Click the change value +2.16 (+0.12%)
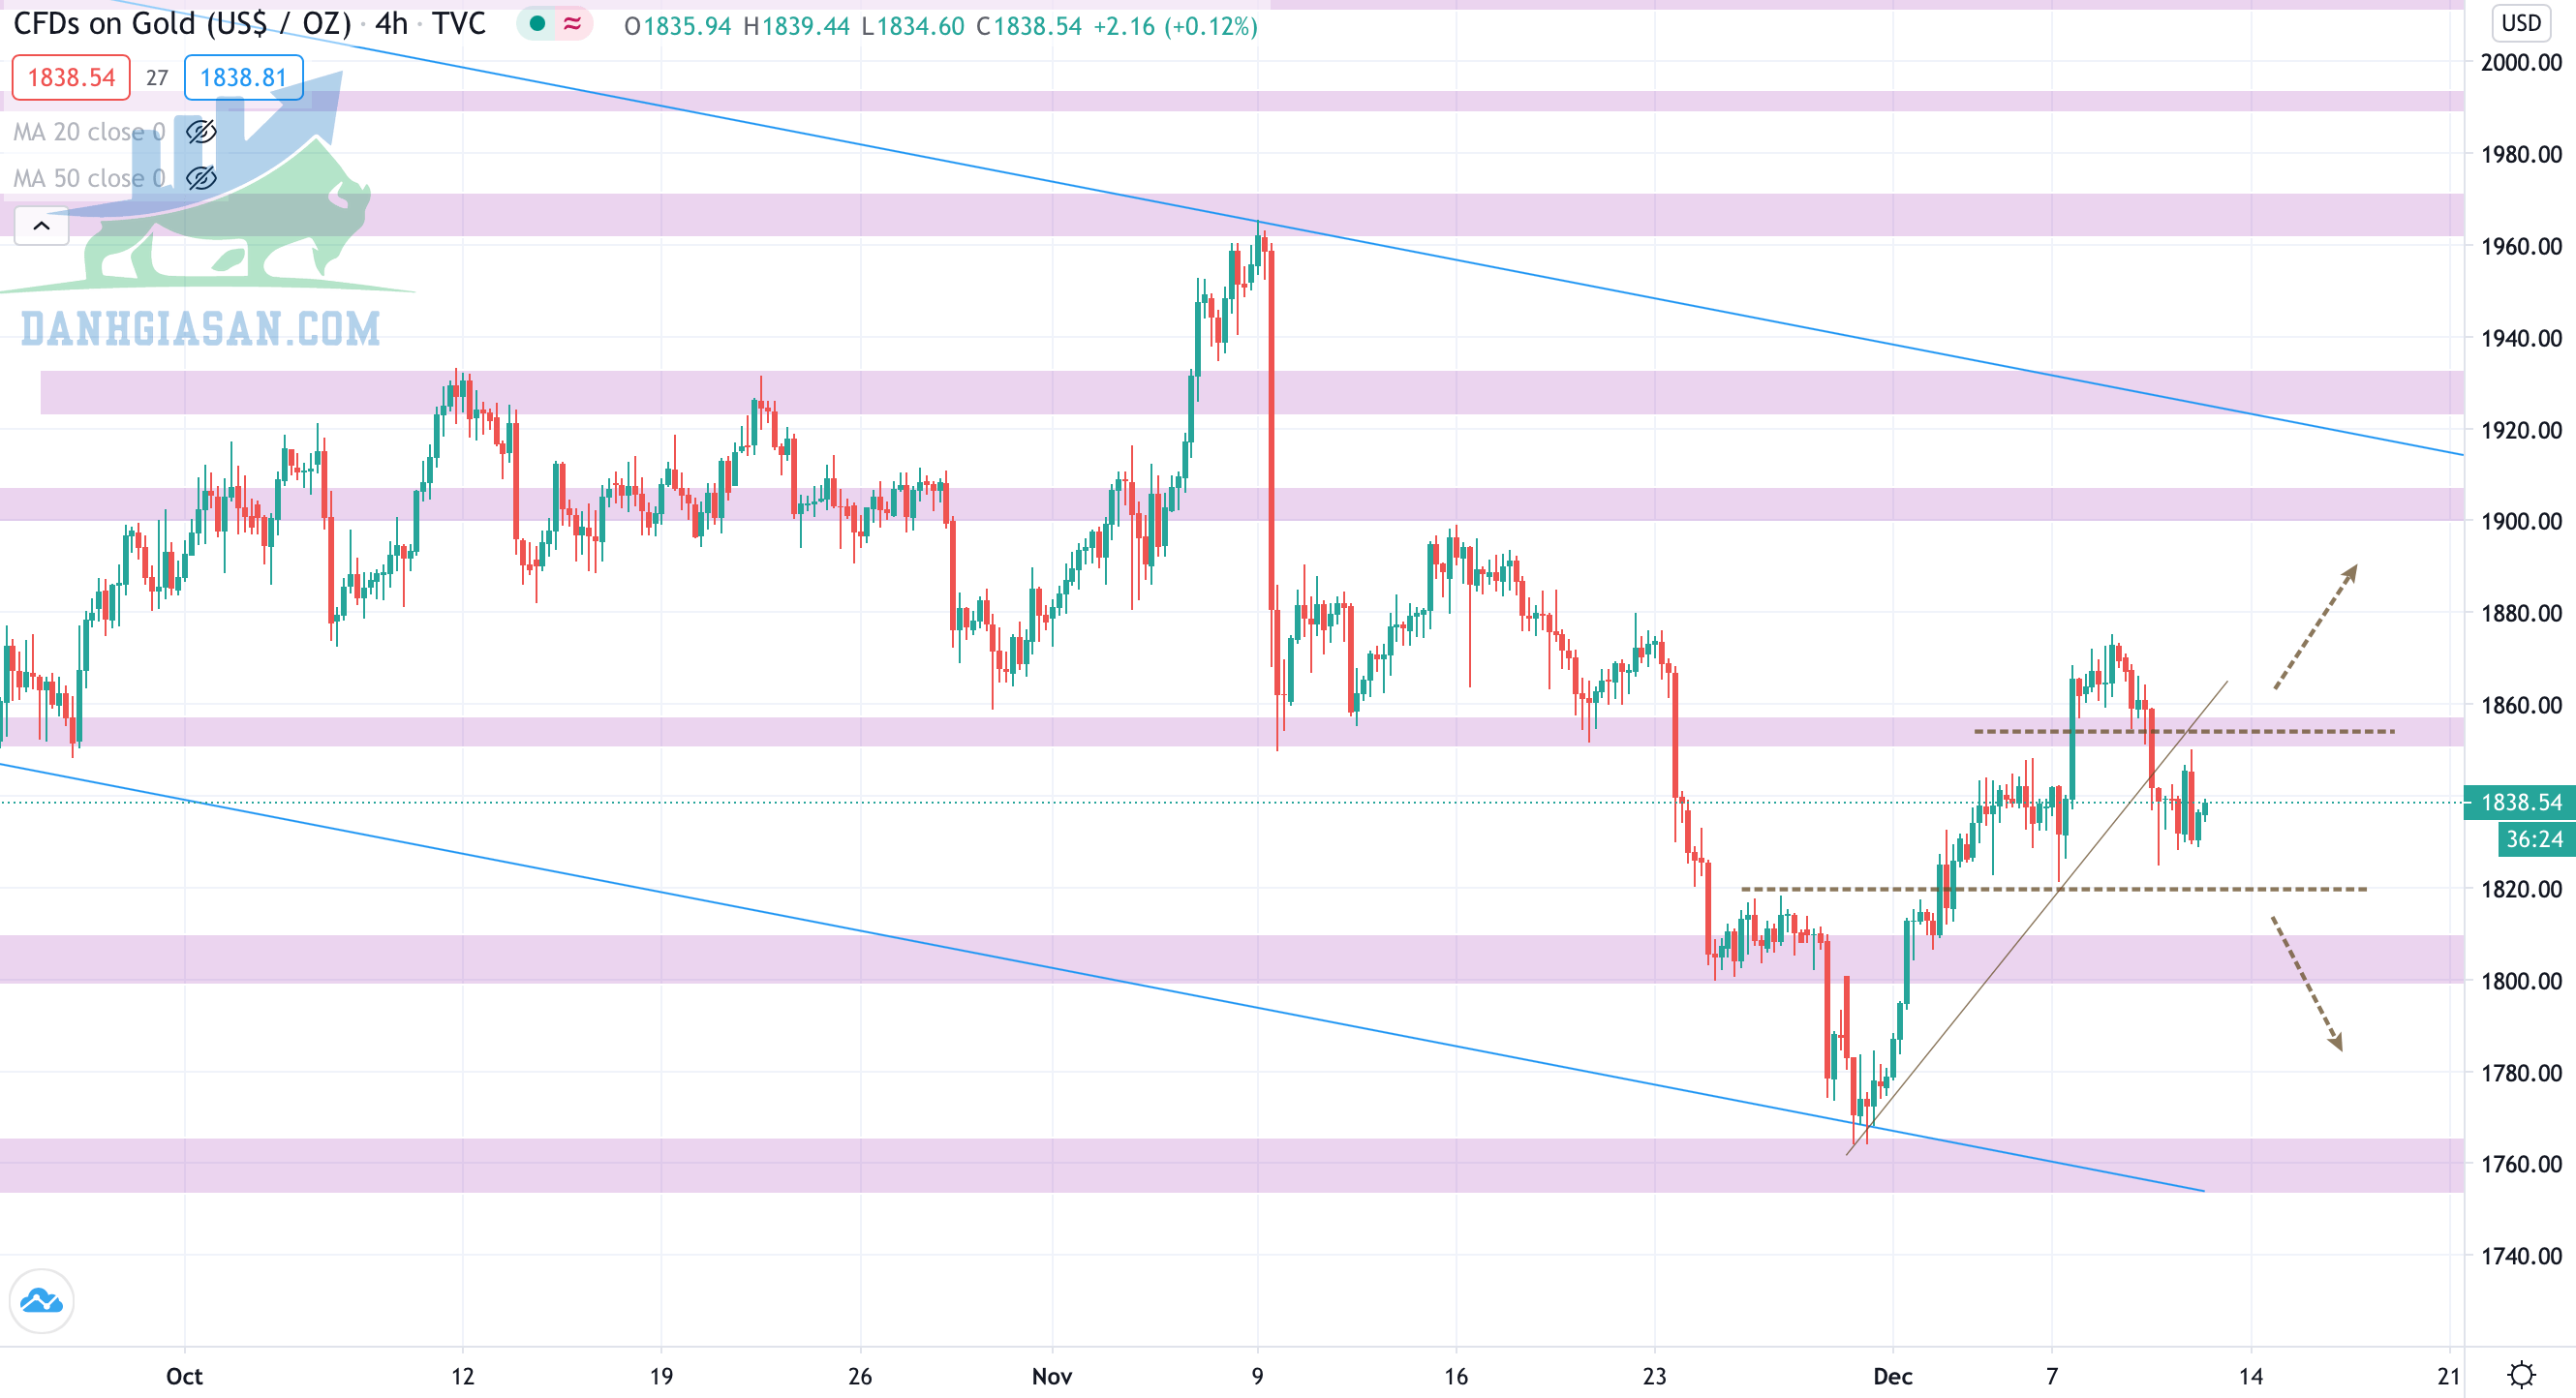Viewport: 2576px width, 1398px height. click(x=1175, y=26)
